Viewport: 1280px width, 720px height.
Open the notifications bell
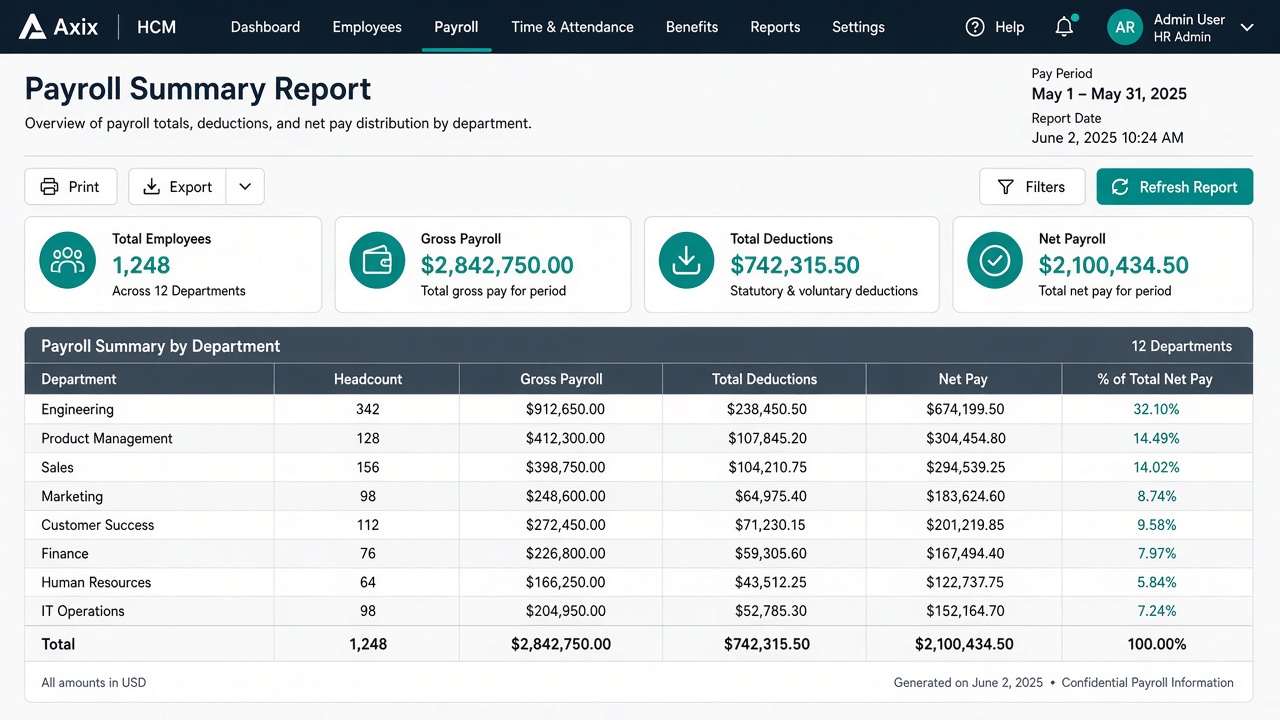[1065, 27]
